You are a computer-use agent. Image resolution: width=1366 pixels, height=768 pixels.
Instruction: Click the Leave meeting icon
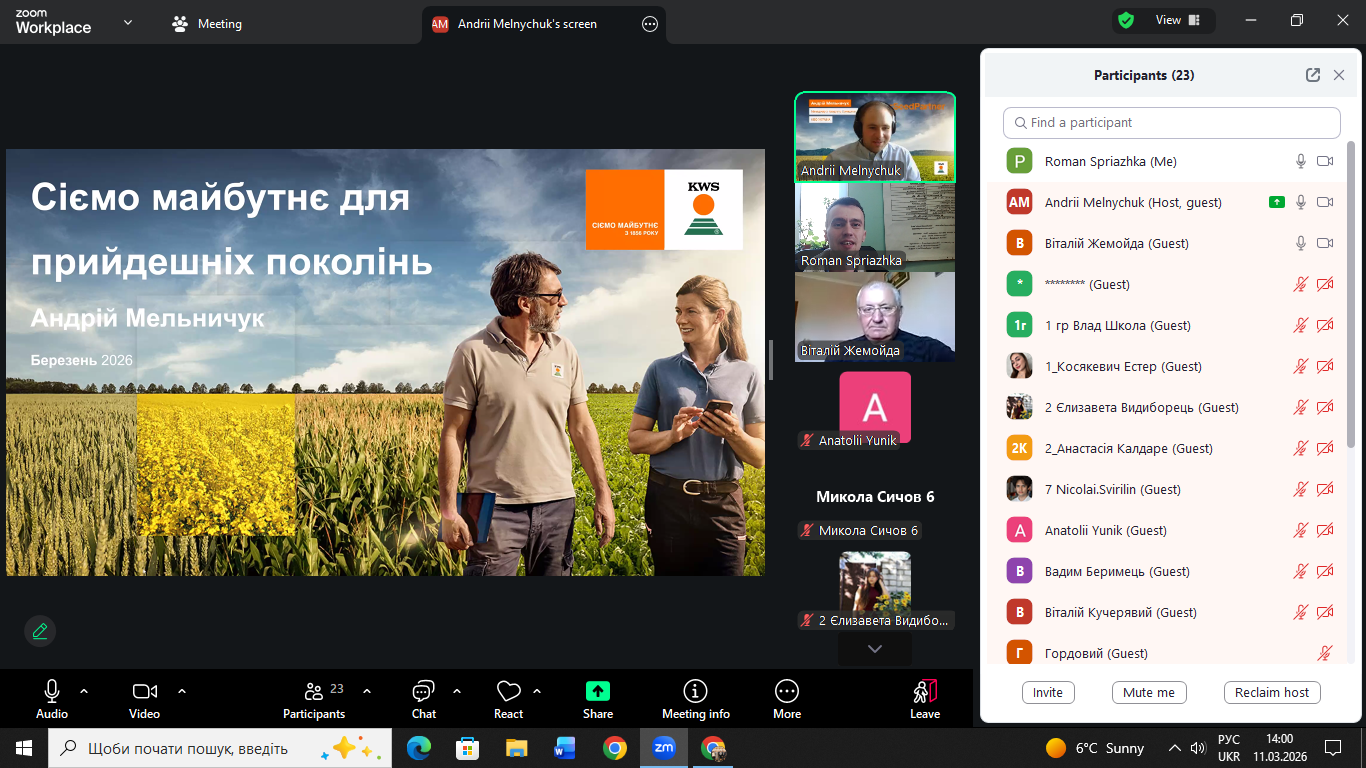pyautogui.click(x=925, y=691)
